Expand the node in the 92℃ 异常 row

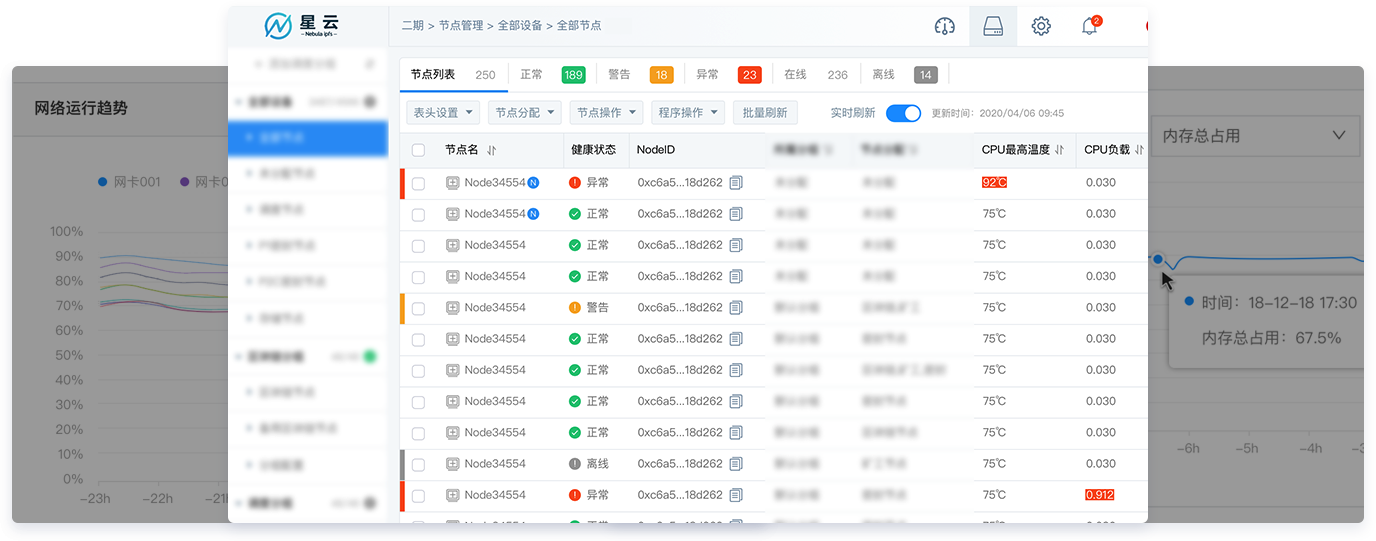[452, 183]
